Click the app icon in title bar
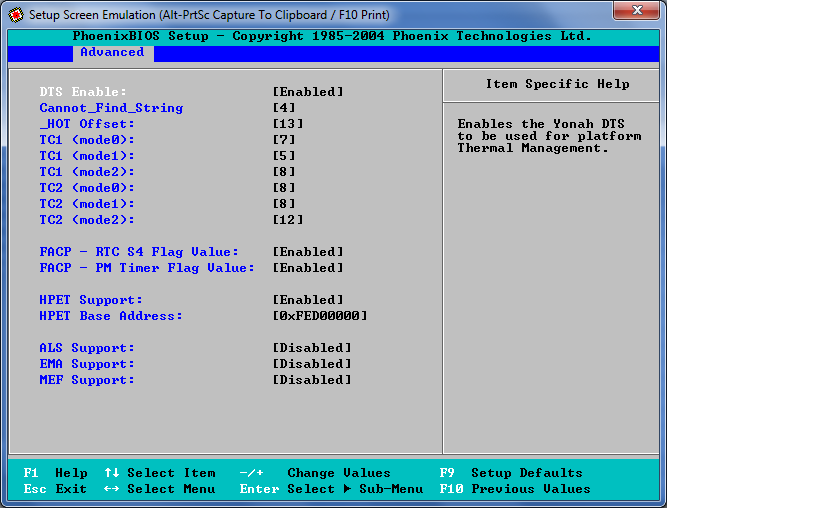819x508 pixels. (x=16, y=14)
